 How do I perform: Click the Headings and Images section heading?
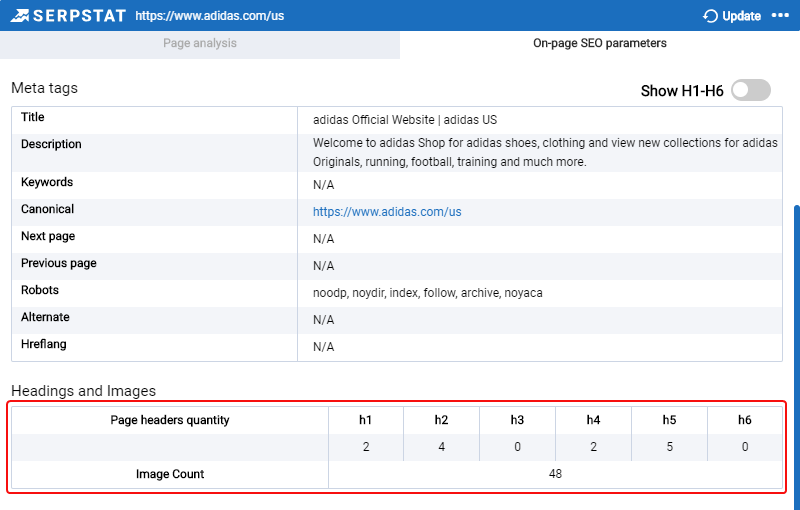click(x=84, y=391)
